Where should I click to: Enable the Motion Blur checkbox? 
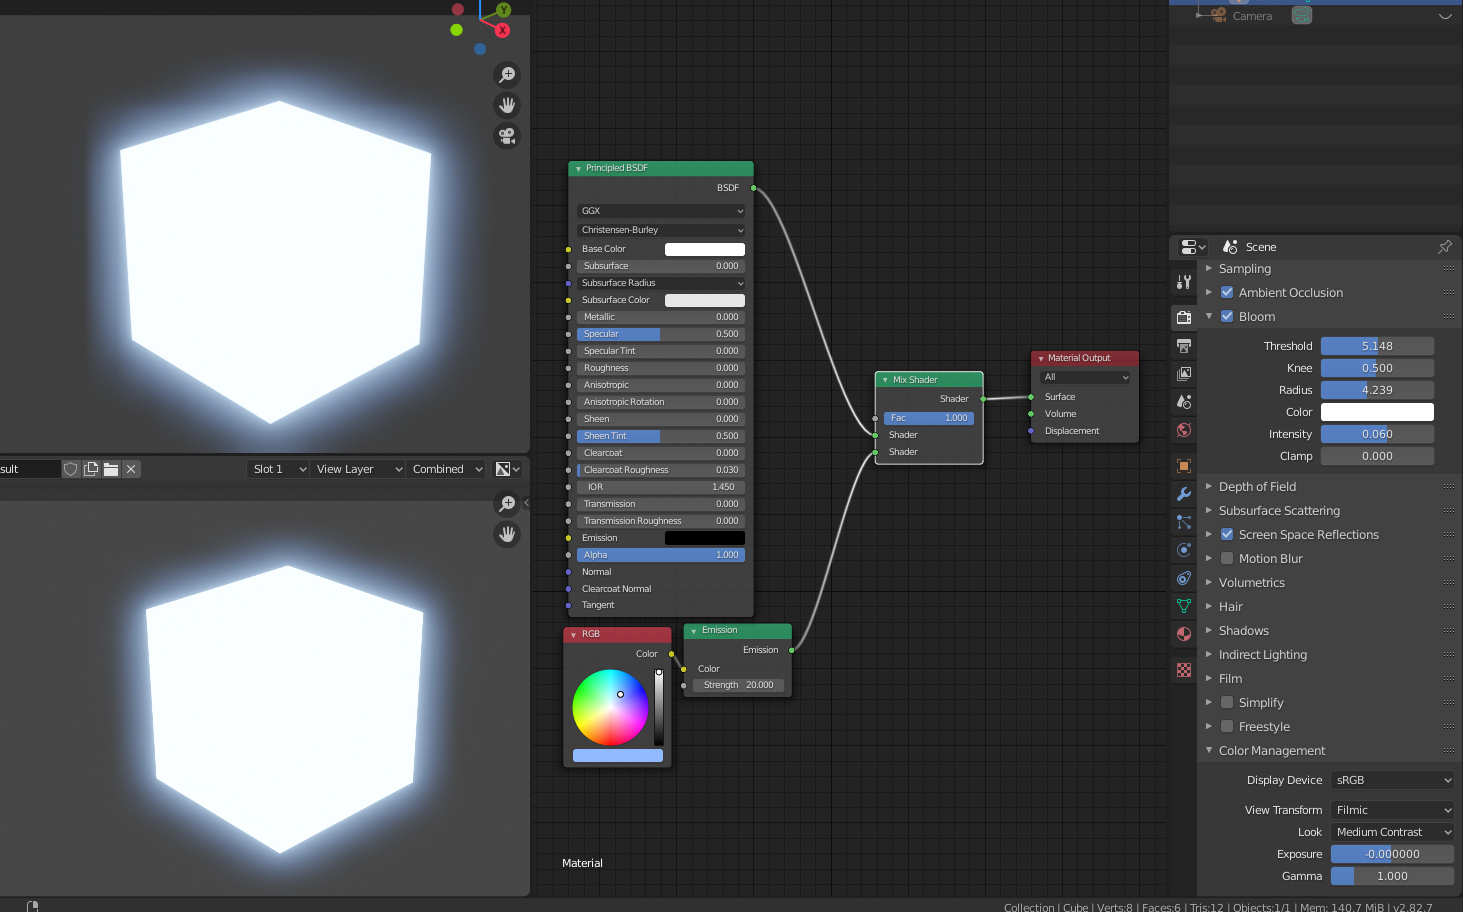pyautogui.click(x=1227, y=558)
